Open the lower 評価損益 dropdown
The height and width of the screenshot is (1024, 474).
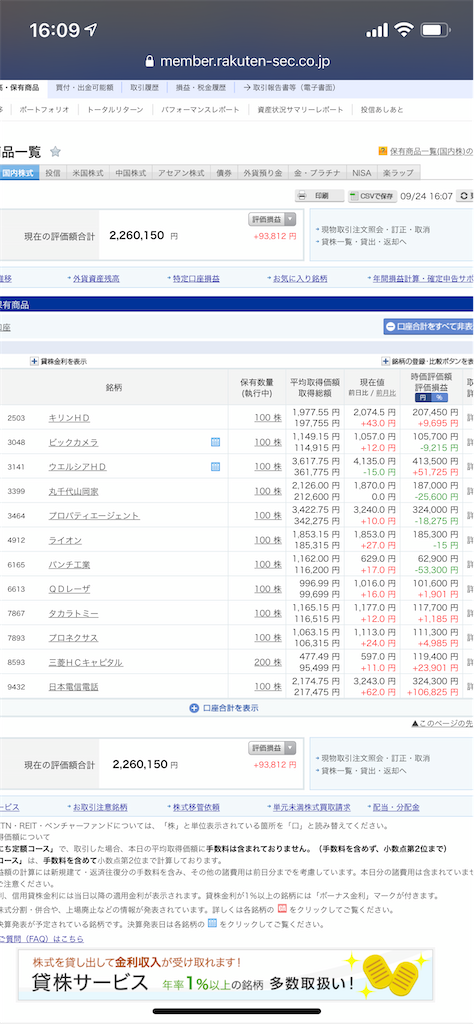pos(272,748)
